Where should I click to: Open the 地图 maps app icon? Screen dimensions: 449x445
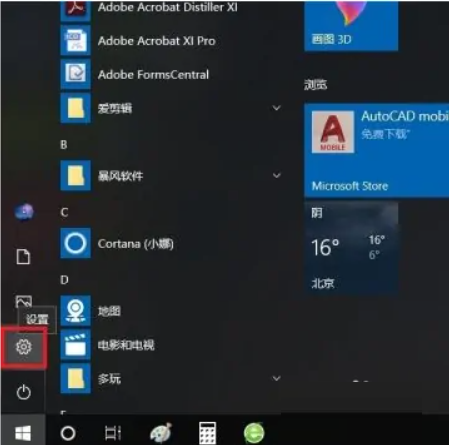[x=76, y=311]
